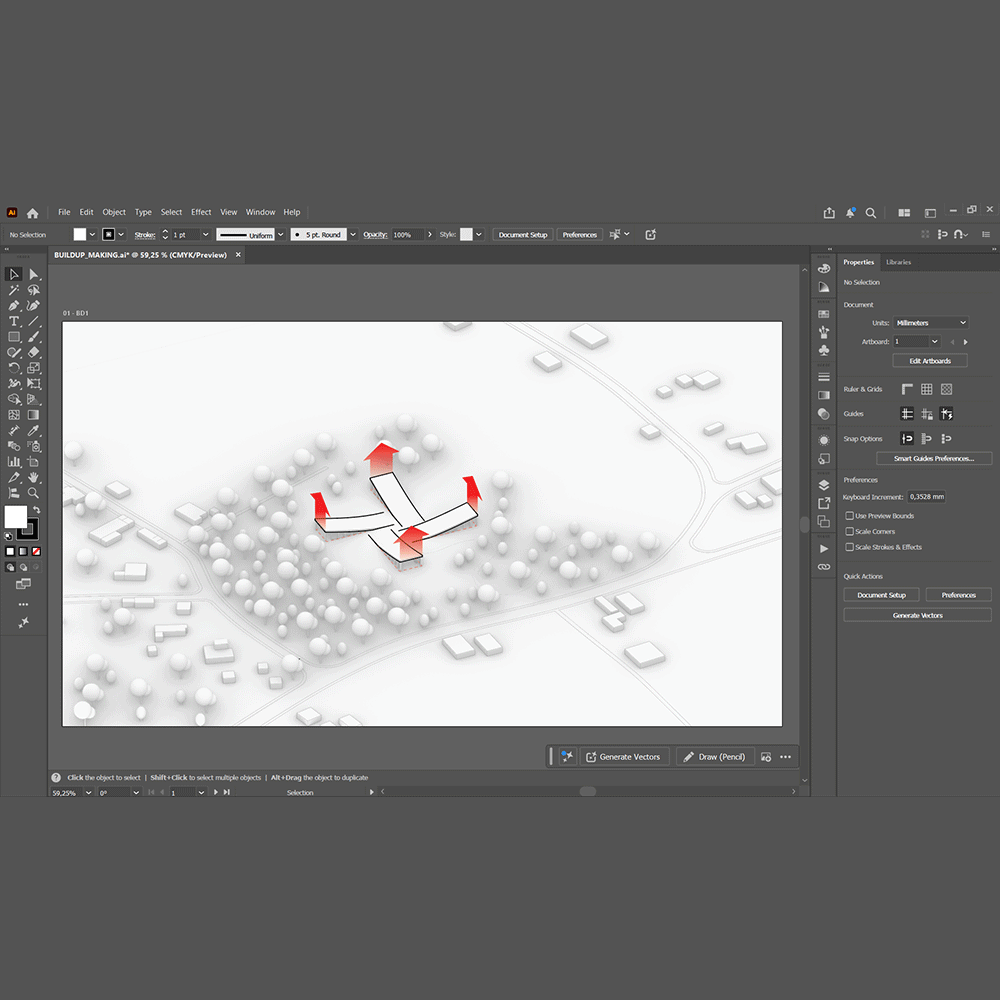Viewport: 1000px width, 1000px height.
Task: Select the Hand tool
Action: point(34,477)
